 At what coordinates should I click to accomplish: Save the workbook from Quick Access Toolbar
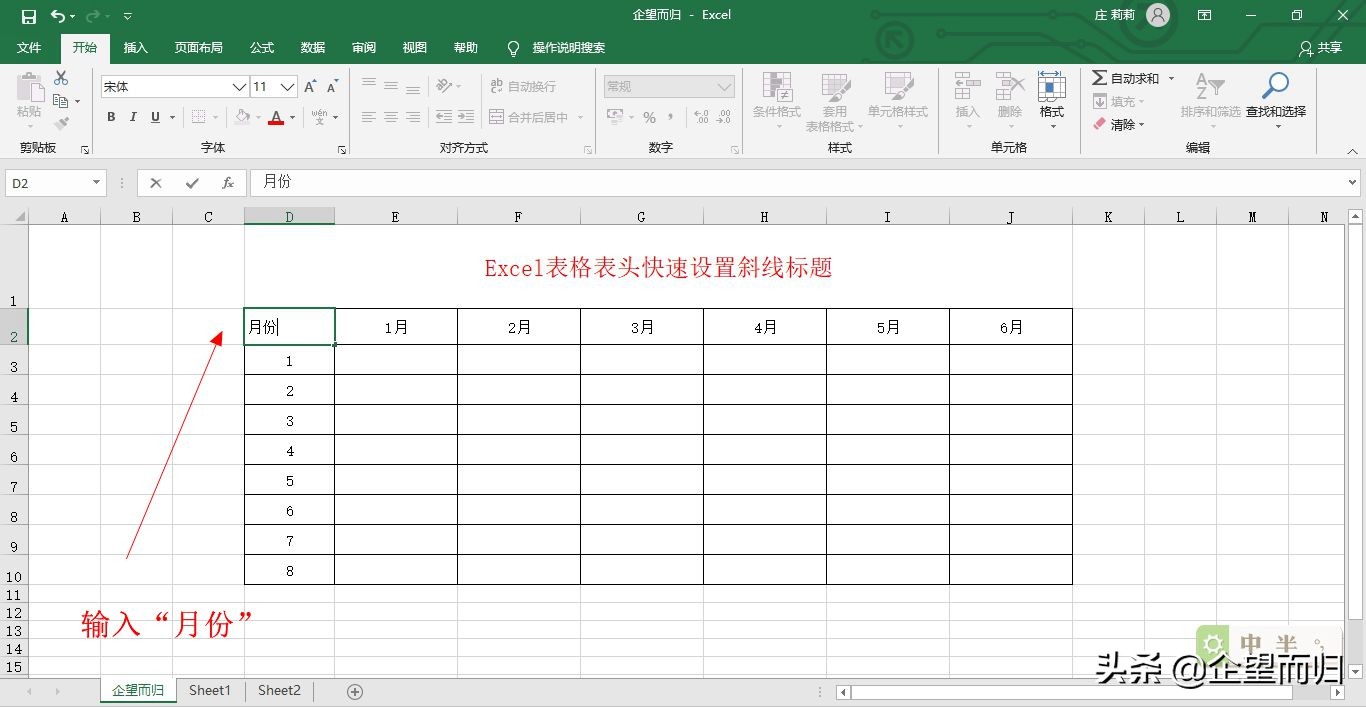(x=27, y=15)
